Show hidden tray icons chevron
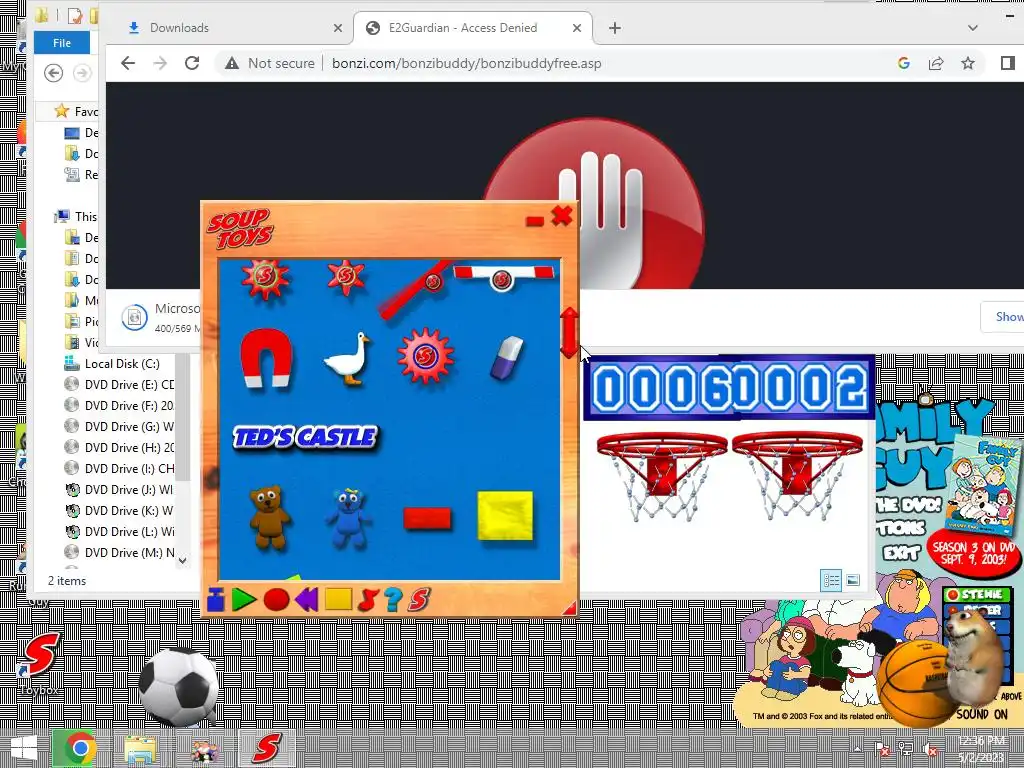Viewport: 1024px width, 768px height. tap(857, 748)
